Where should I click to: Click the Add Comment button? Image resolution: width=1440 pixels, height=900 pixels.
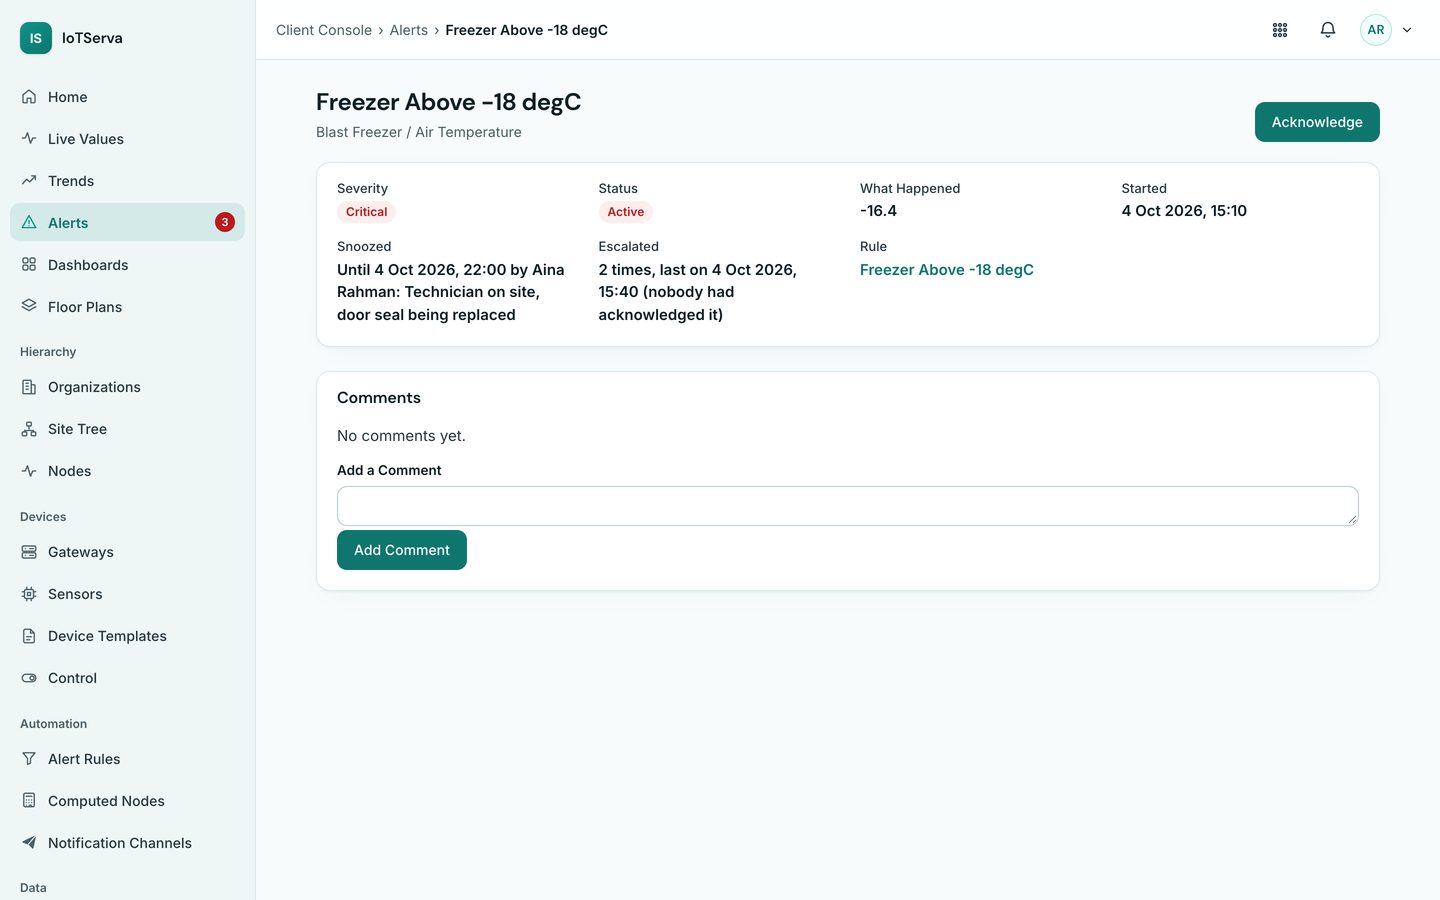402,550
